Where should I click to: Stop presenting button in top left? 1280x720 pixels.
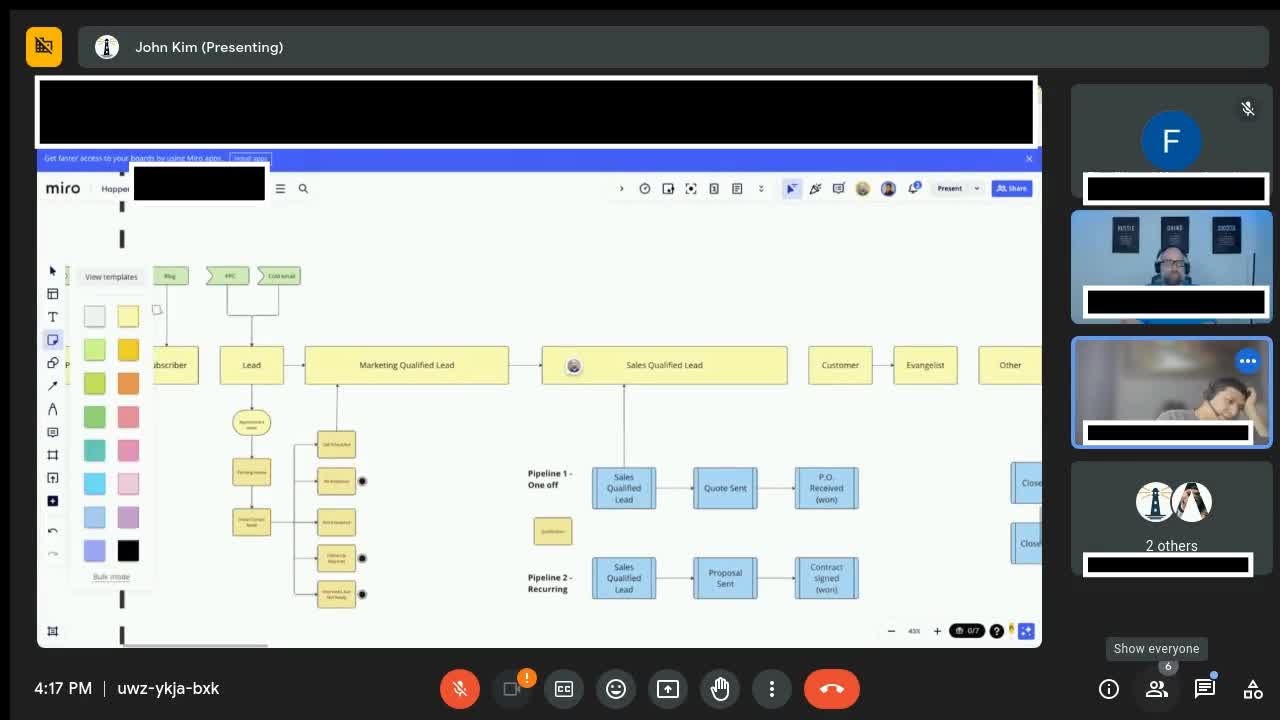44,47
